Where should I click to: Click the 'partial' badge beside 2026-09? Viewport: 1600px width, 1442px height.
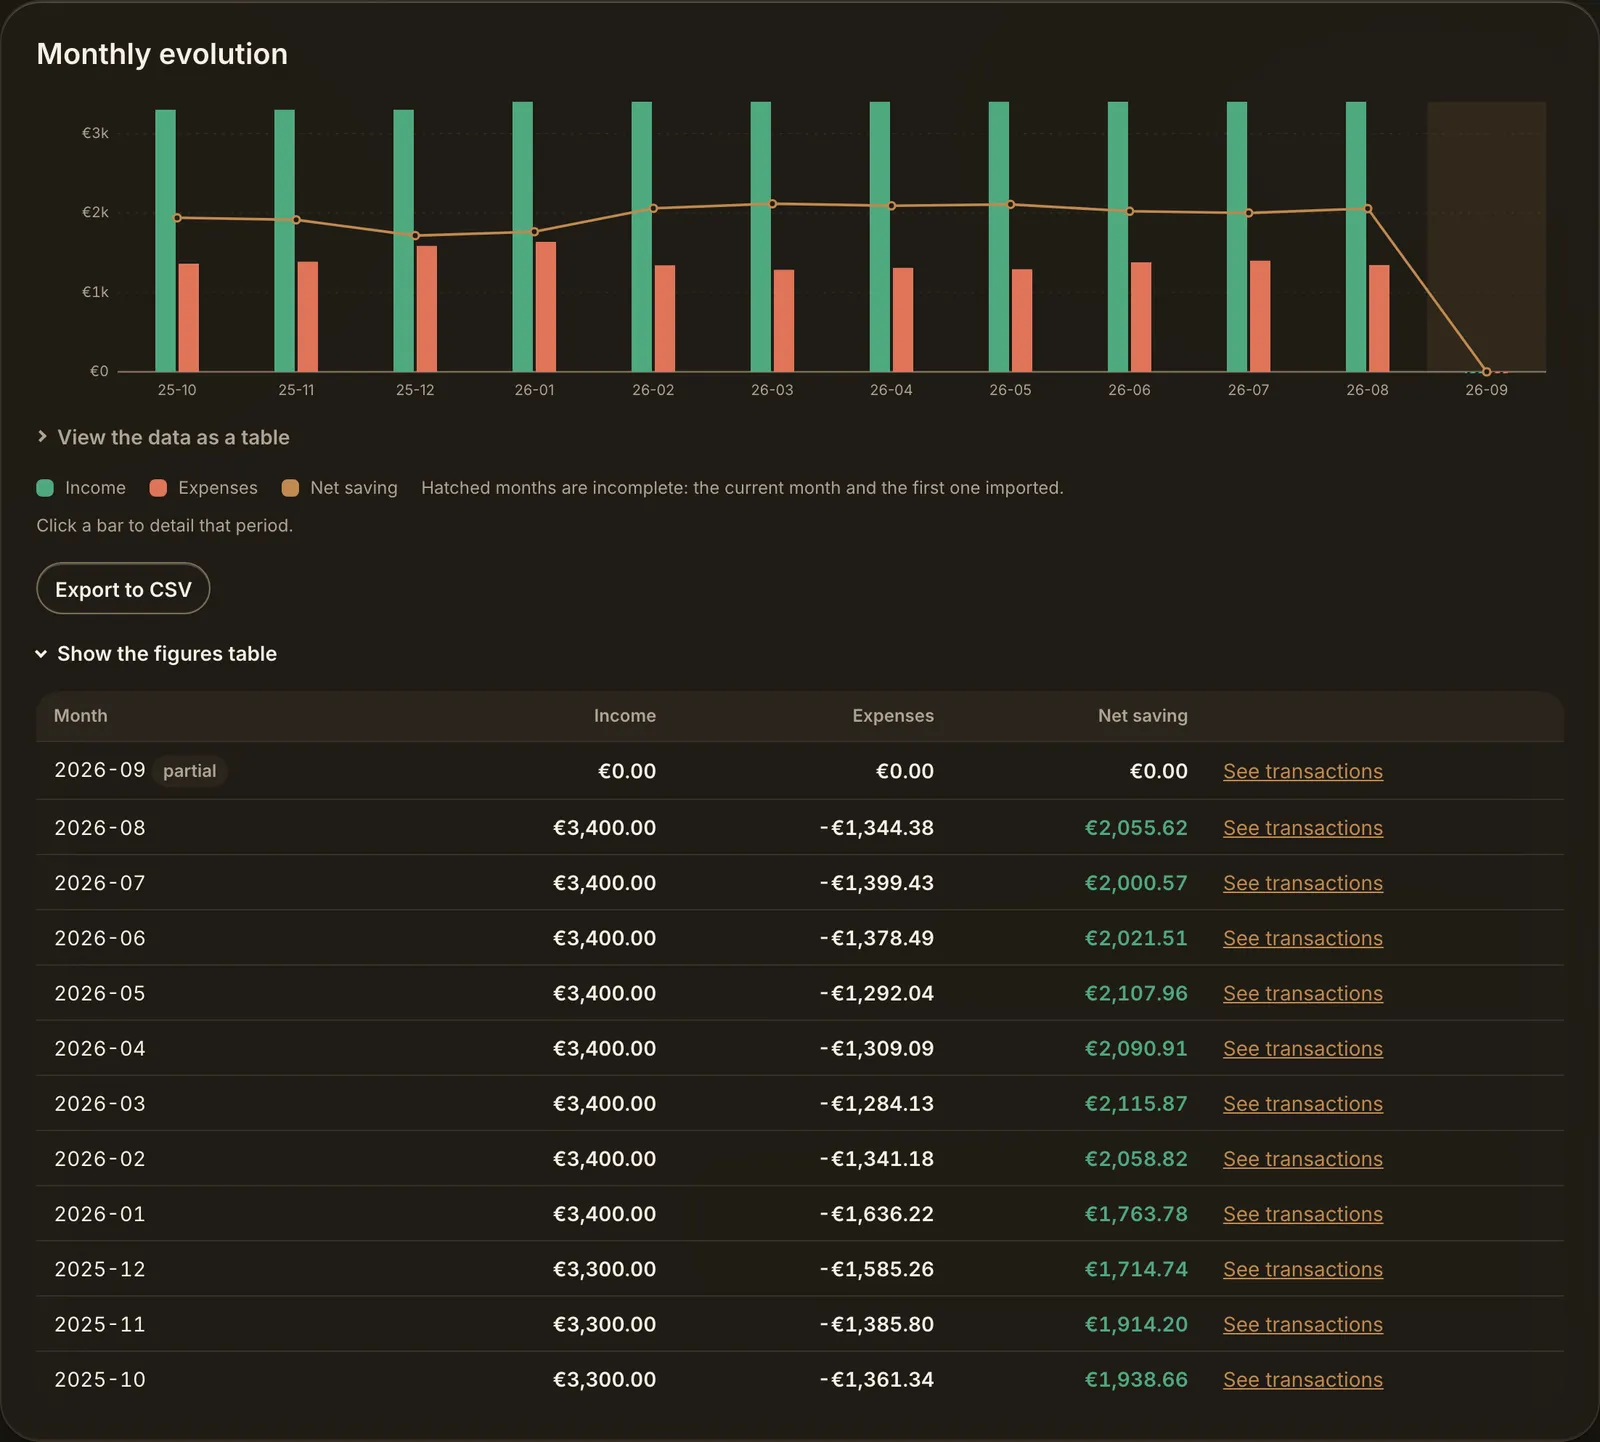pos(190,771)
